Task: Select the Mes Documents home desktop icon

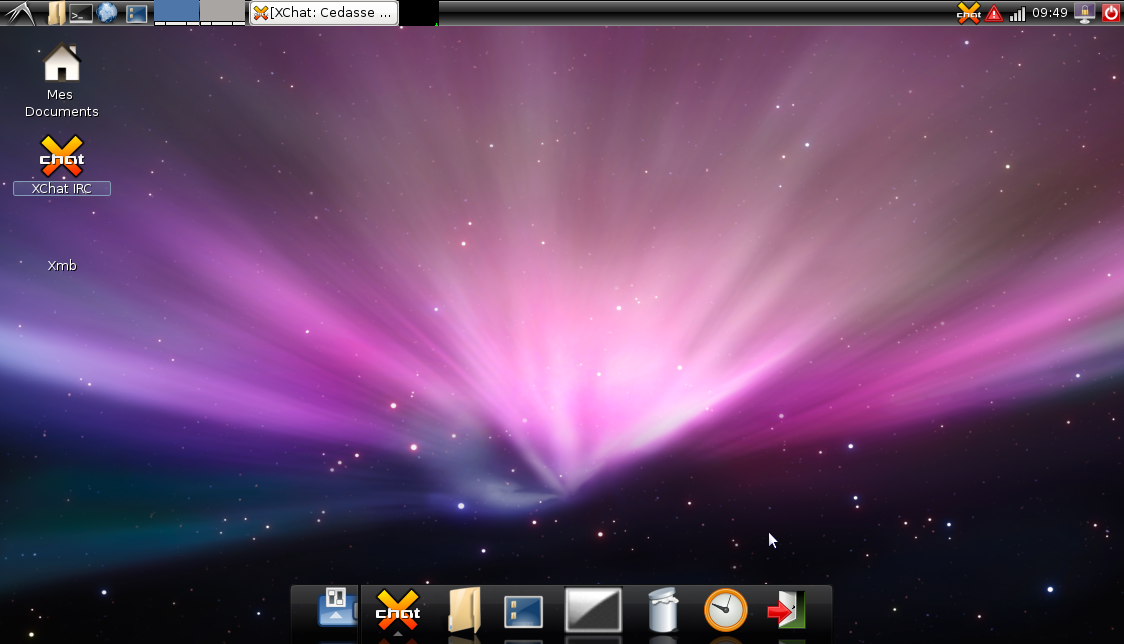Action: [62, 63]
